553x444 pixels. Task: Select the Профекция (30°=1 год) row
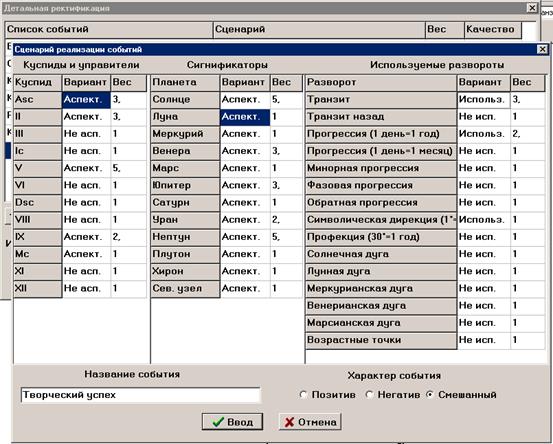(x=381, y=237)
